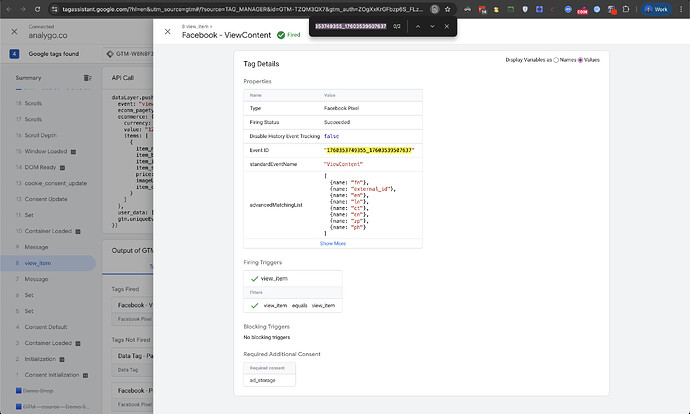This screenshot has height=414, width=690.
Task: Go back in browser history
Action: pos(9,9)
